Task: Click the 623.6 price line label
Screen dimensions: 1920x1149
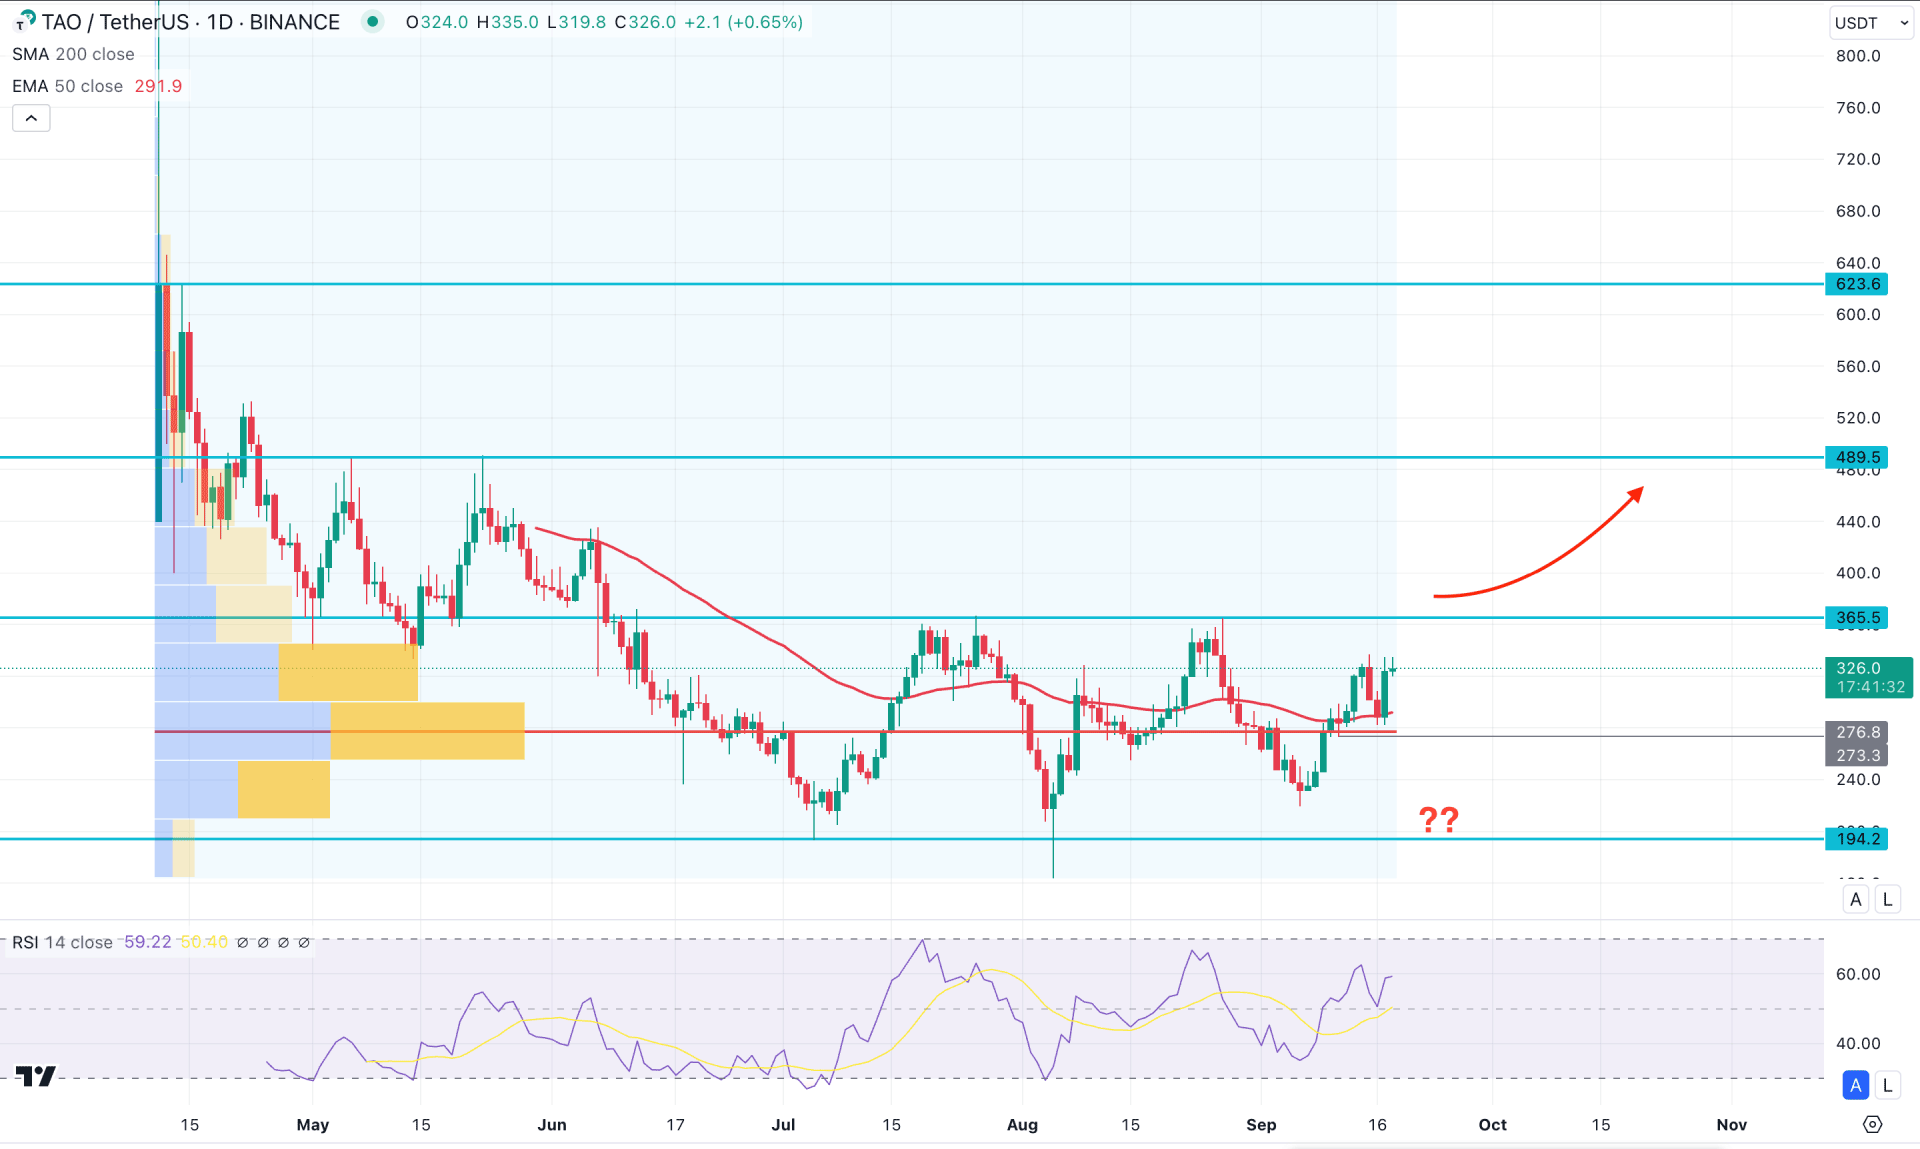Action: pyautogui.click(x=1857, y=284)
